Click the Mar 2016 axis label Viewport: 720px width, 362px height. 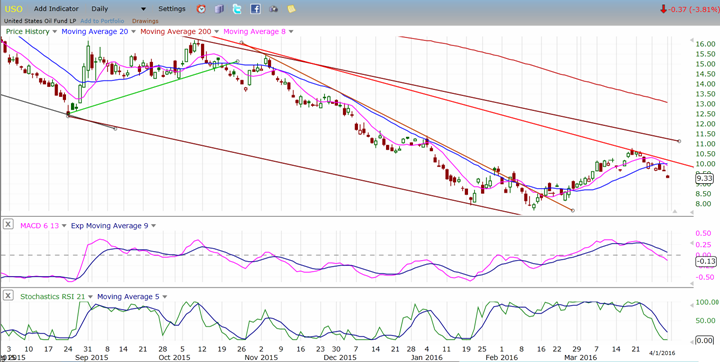point(579,357)
